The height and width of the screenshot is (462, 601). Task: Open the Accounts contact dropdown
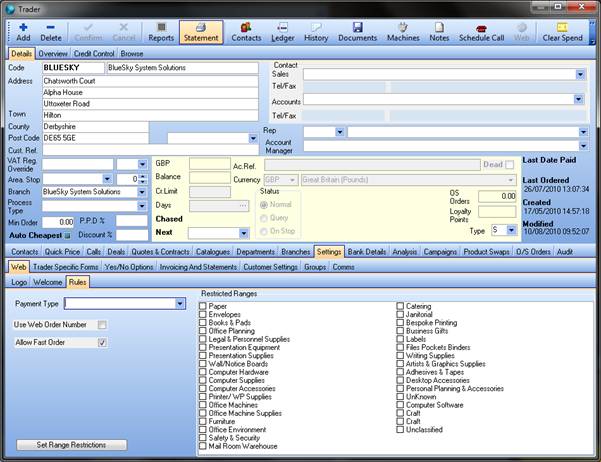578,100
